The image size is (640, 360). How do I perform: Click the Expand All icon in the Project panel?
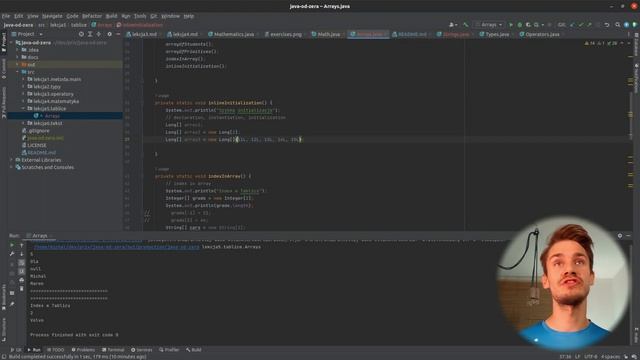click(90, 34)
